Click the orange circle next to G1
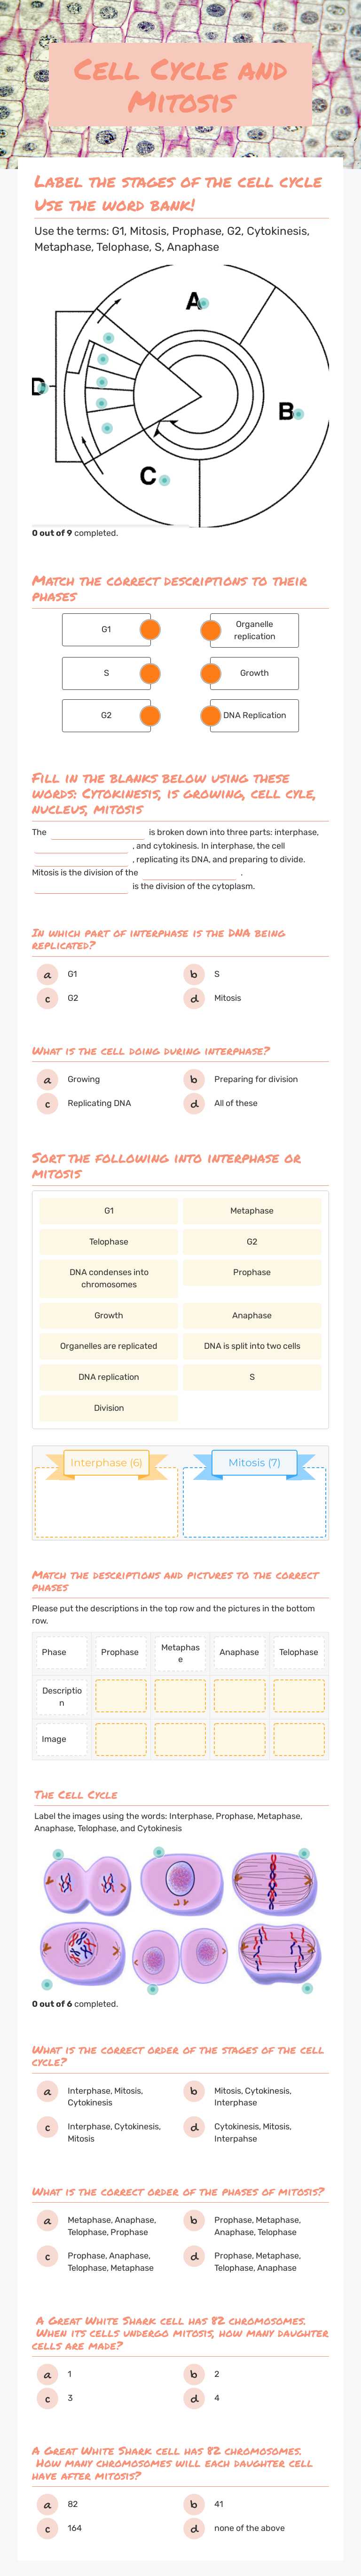361x2576 pixels. 150,630
